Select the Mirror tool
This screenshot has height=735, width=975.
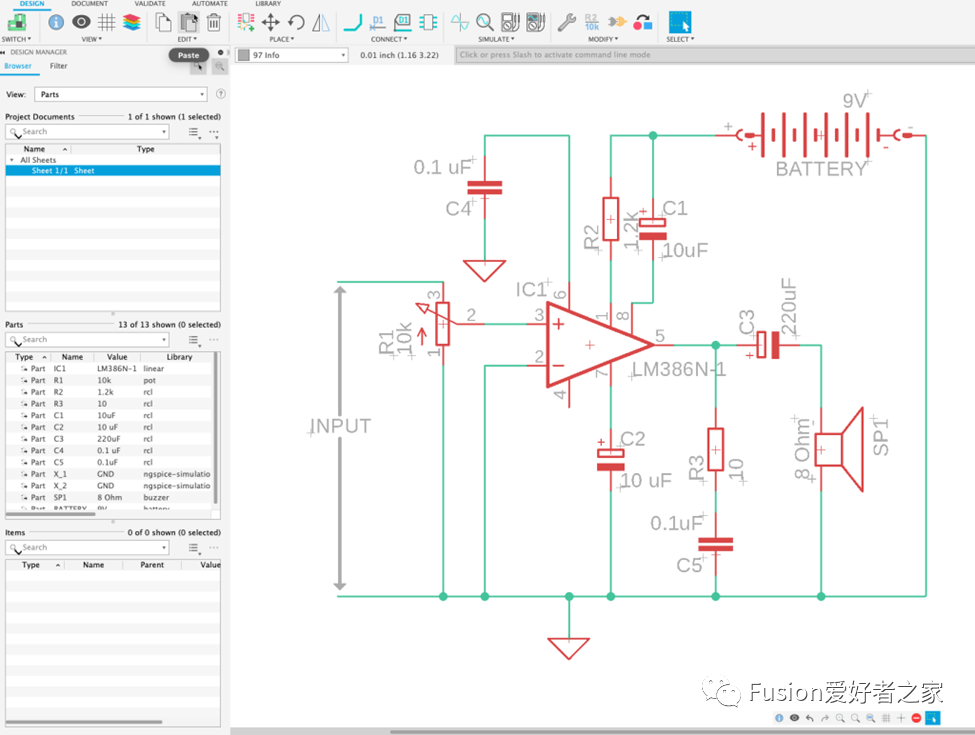click(321, 22)
